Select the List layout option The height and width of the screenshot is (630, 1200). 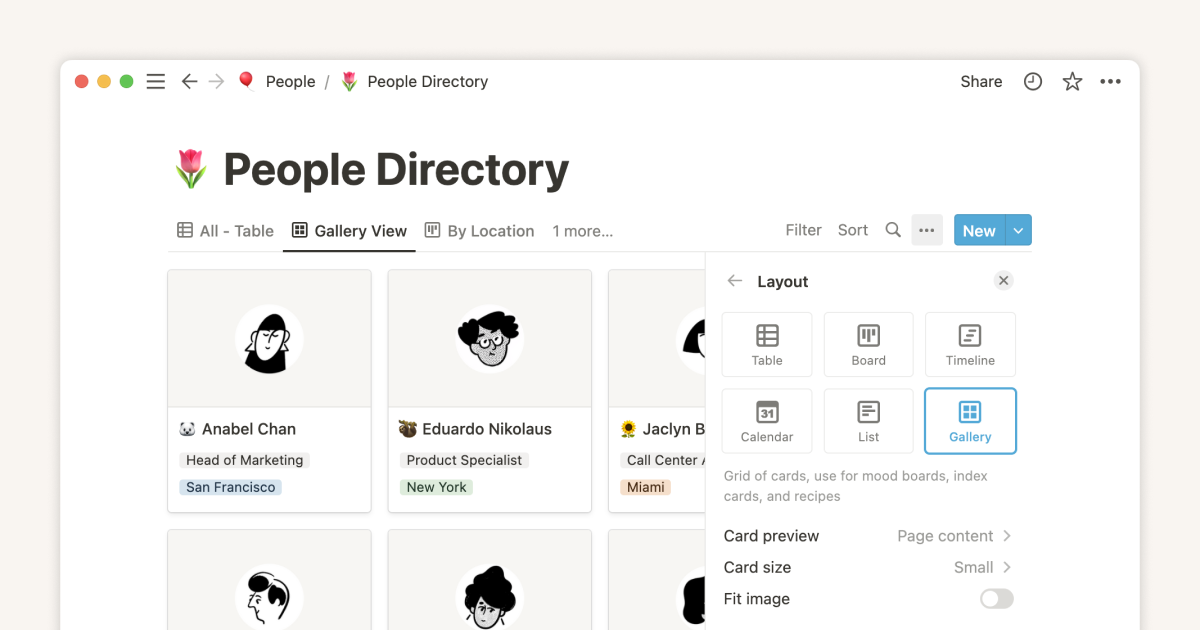point(868,421)
